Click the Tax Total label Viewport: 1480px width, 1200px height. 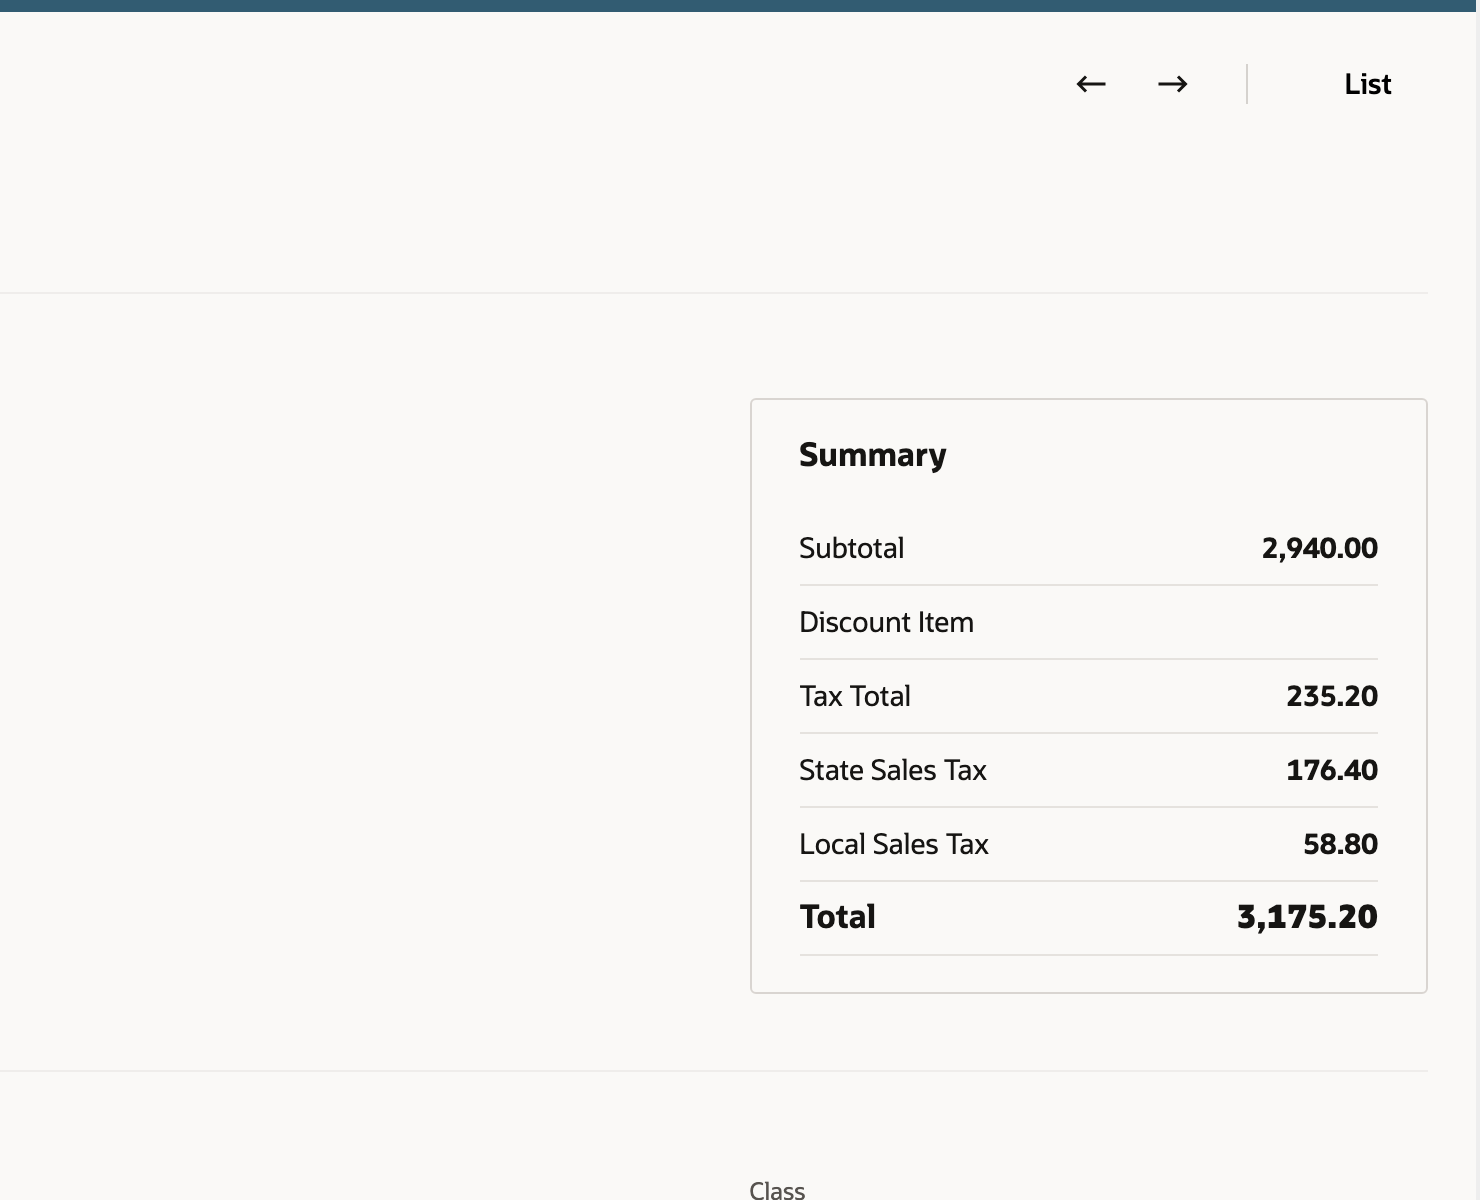click(x=855, y=696)
